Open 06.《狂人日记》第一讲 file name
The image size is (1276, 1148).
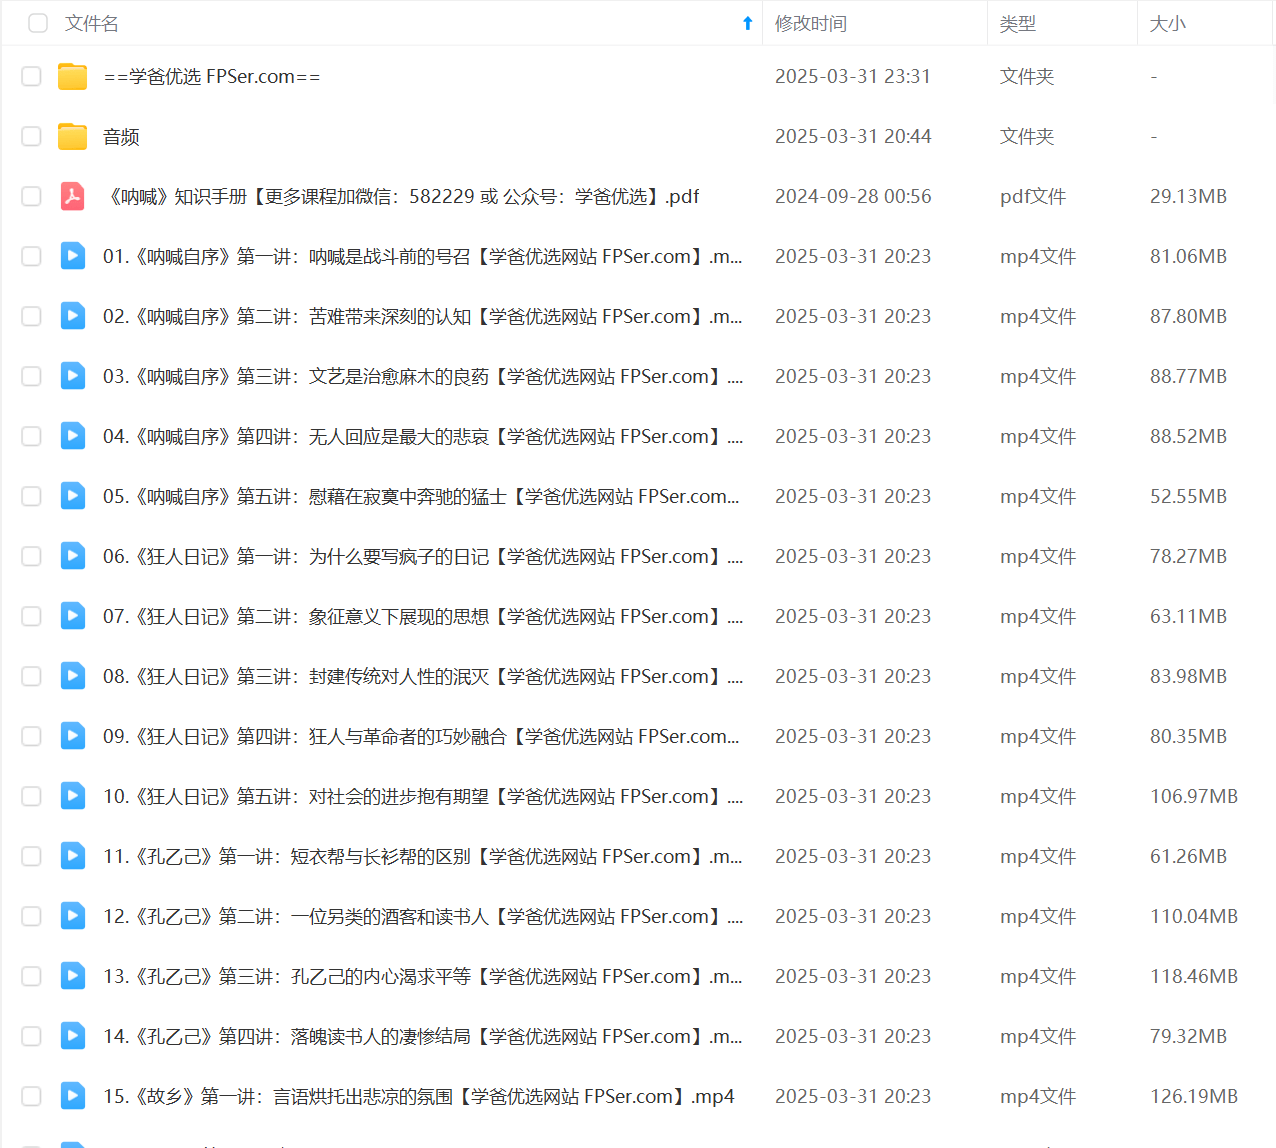click(x=423, y=556)
